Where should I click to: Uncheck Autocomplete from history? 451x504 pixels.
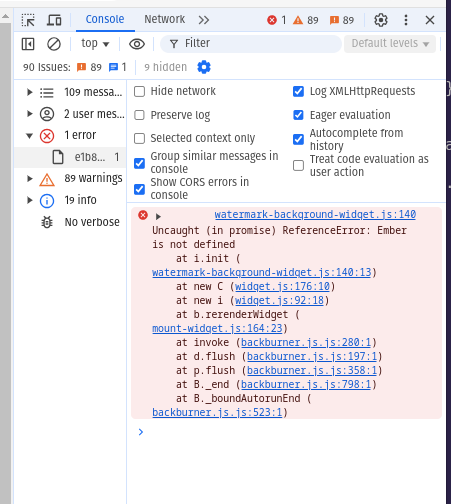pos(298,139)
